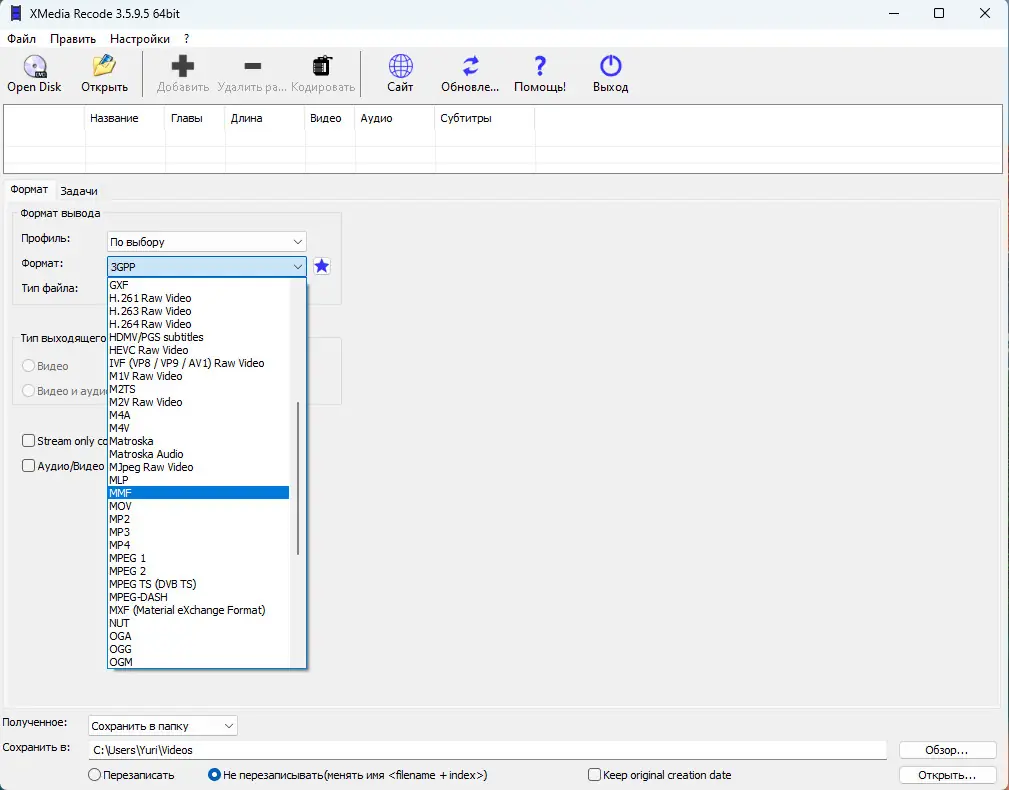Select M2TS format
Viewport: 1009px width, 790px height.
tap(199, 389)
